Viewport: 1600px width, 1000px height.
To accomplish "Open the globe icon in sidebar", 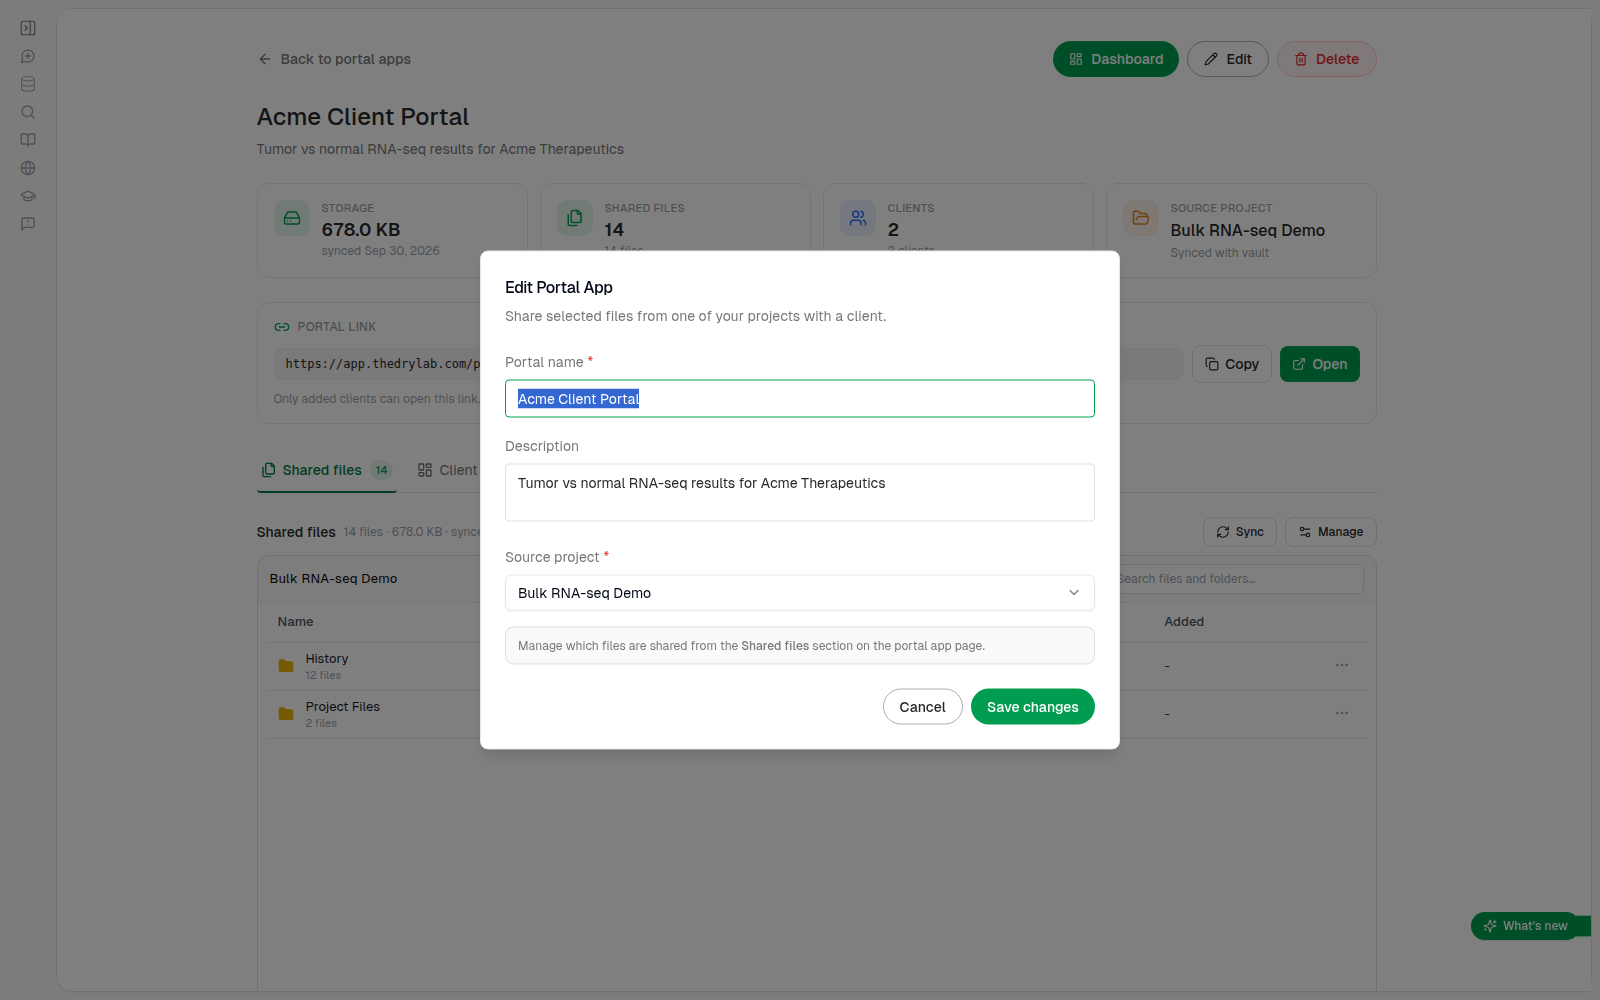I will (x=28, y=168).
